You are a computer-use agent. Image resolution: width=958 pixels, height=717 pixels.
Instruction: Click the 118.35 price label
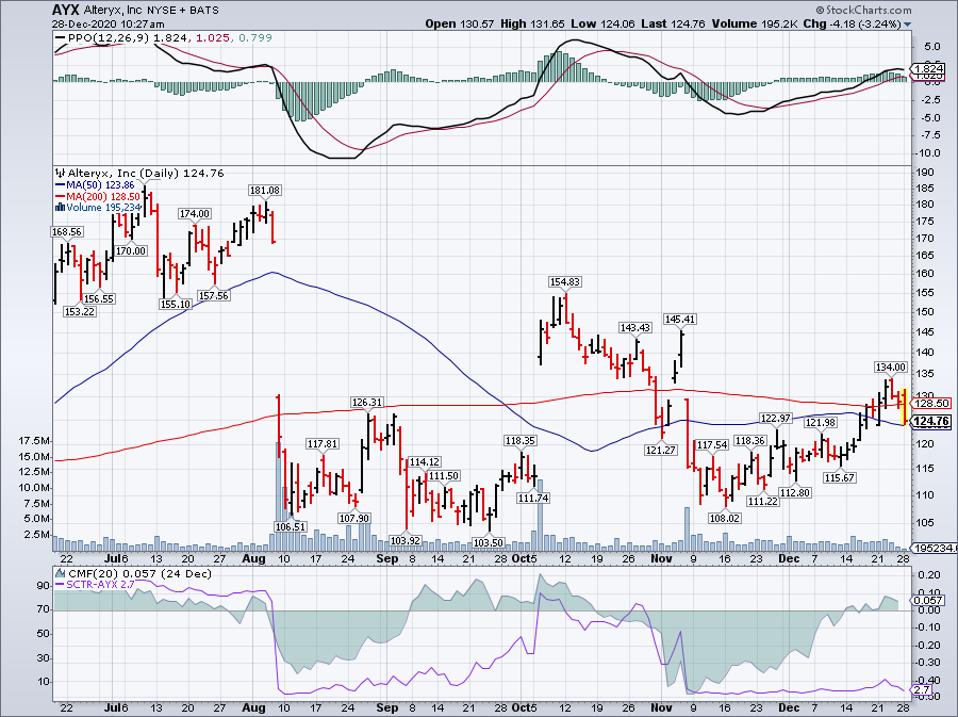520,440
